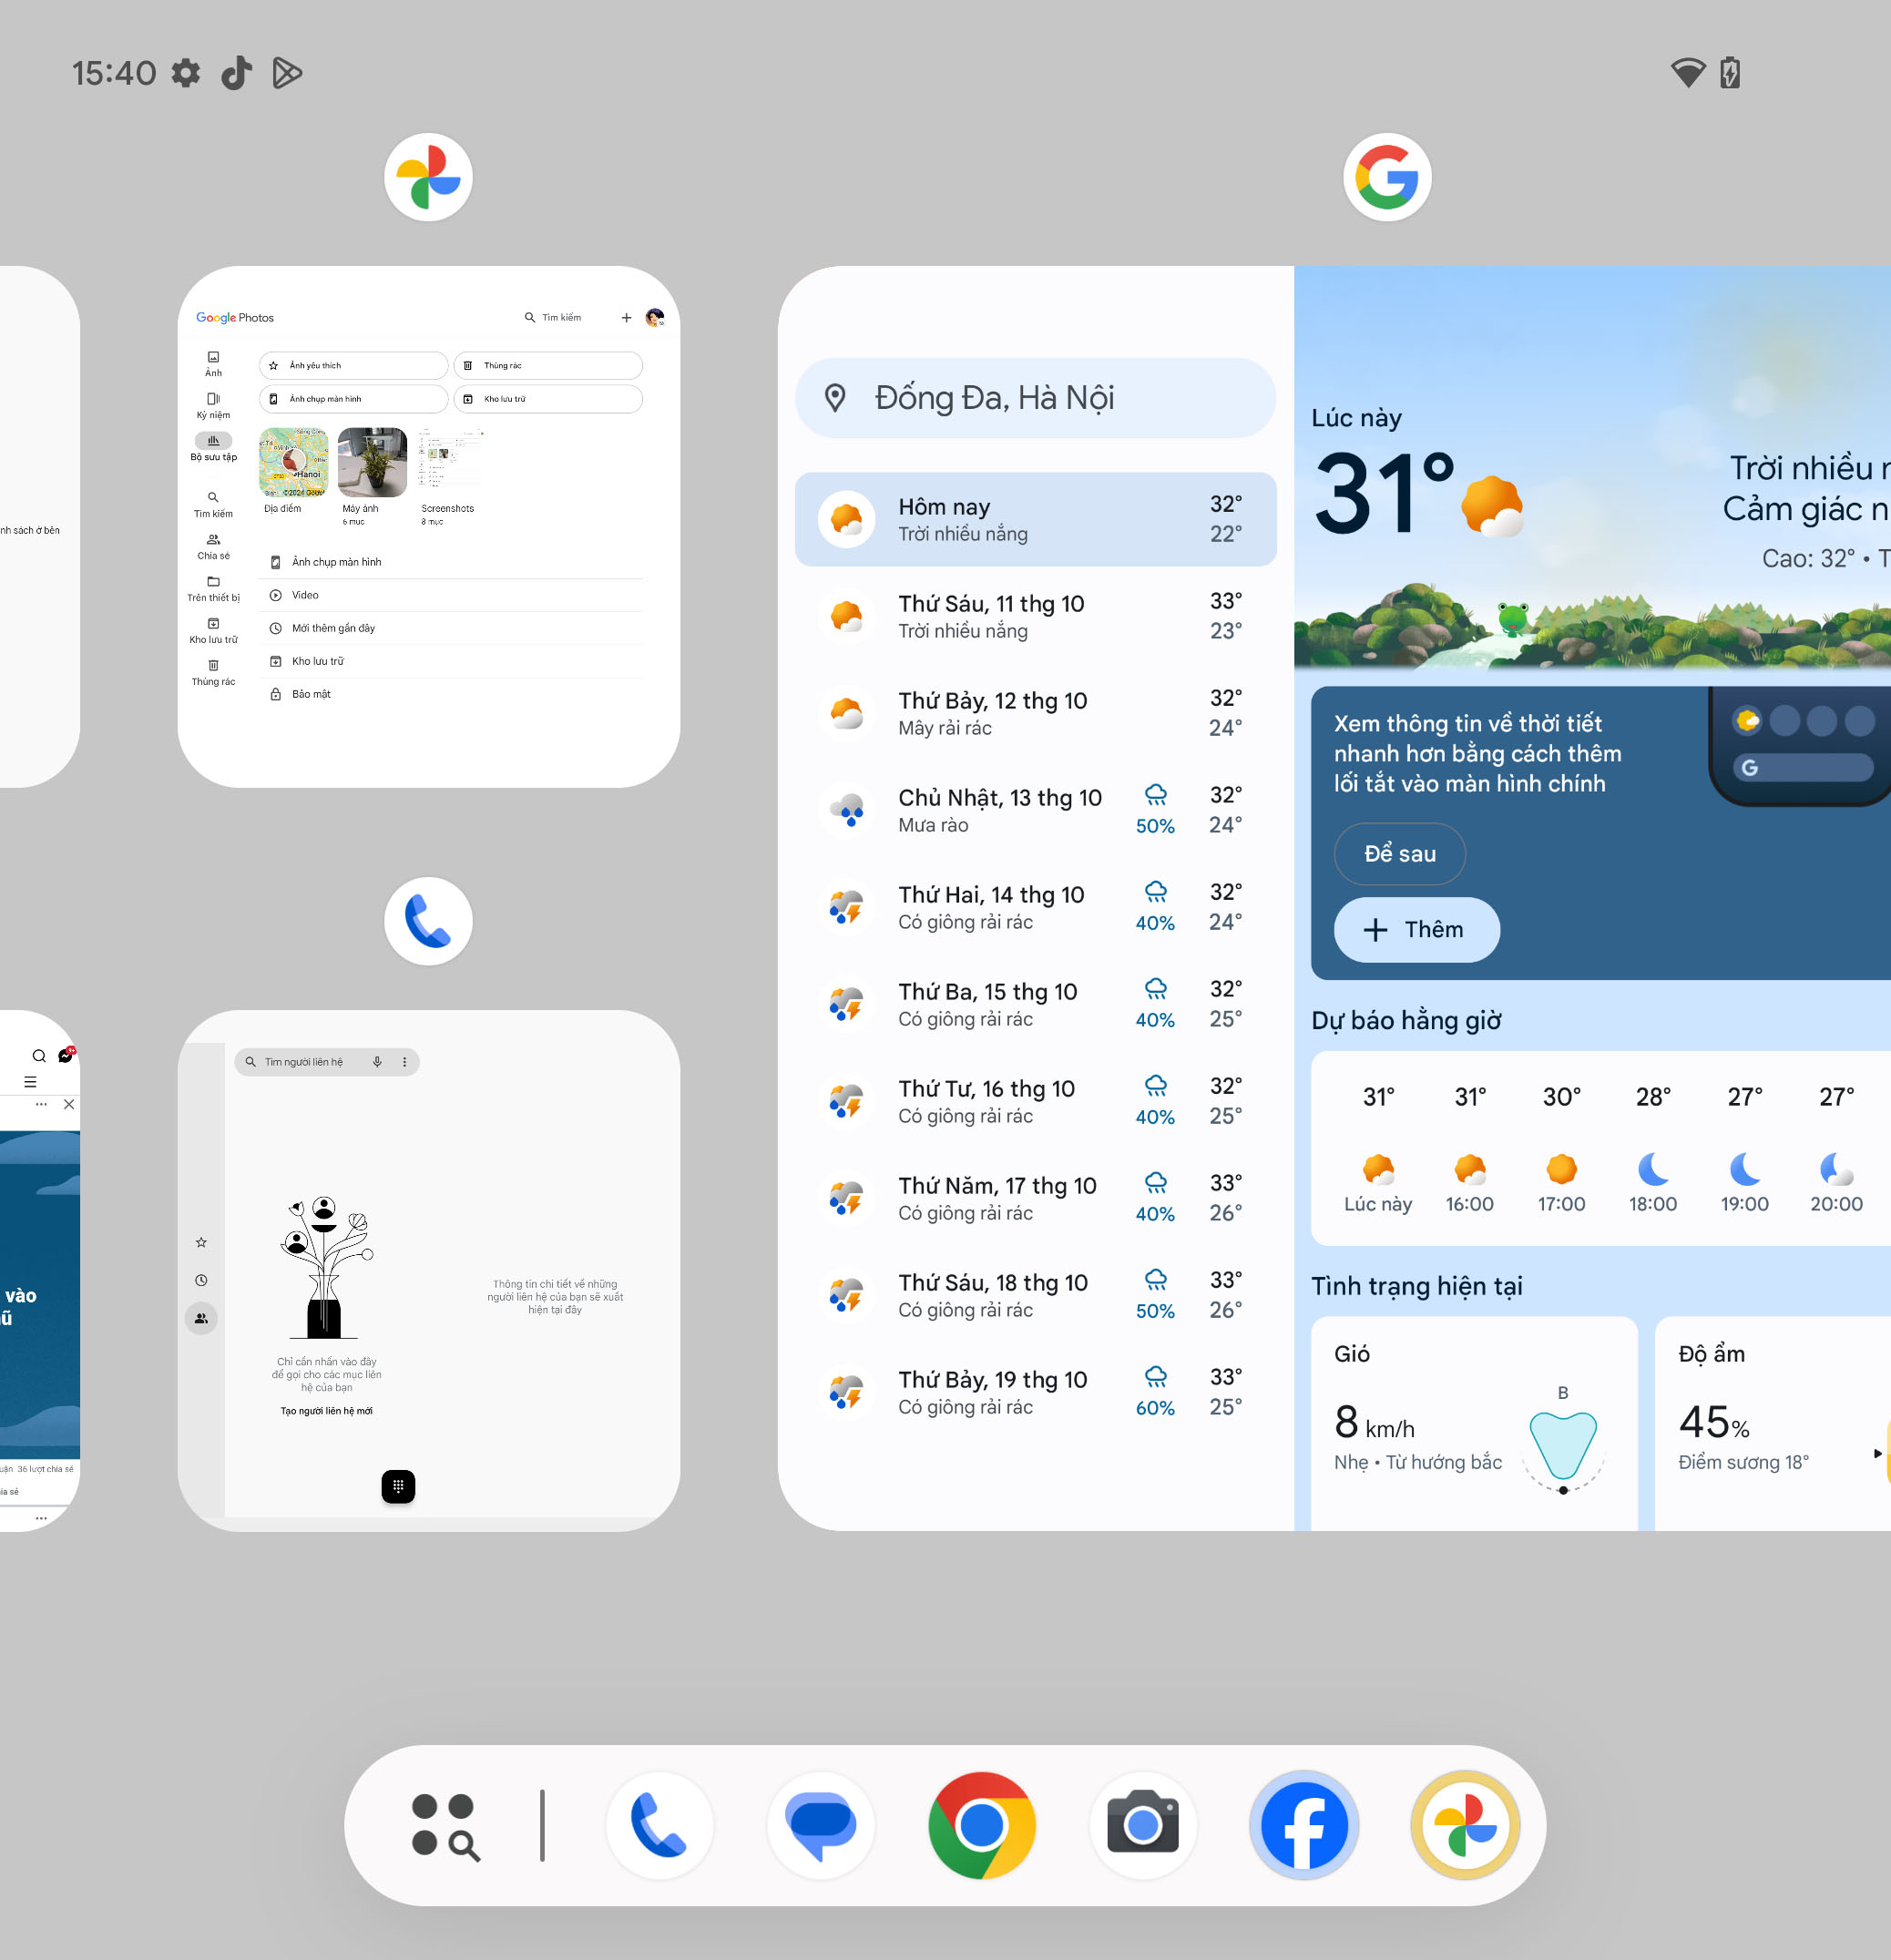
Task: Click the location pin icon beside Đống Đa
Action: tap(835, 398)
